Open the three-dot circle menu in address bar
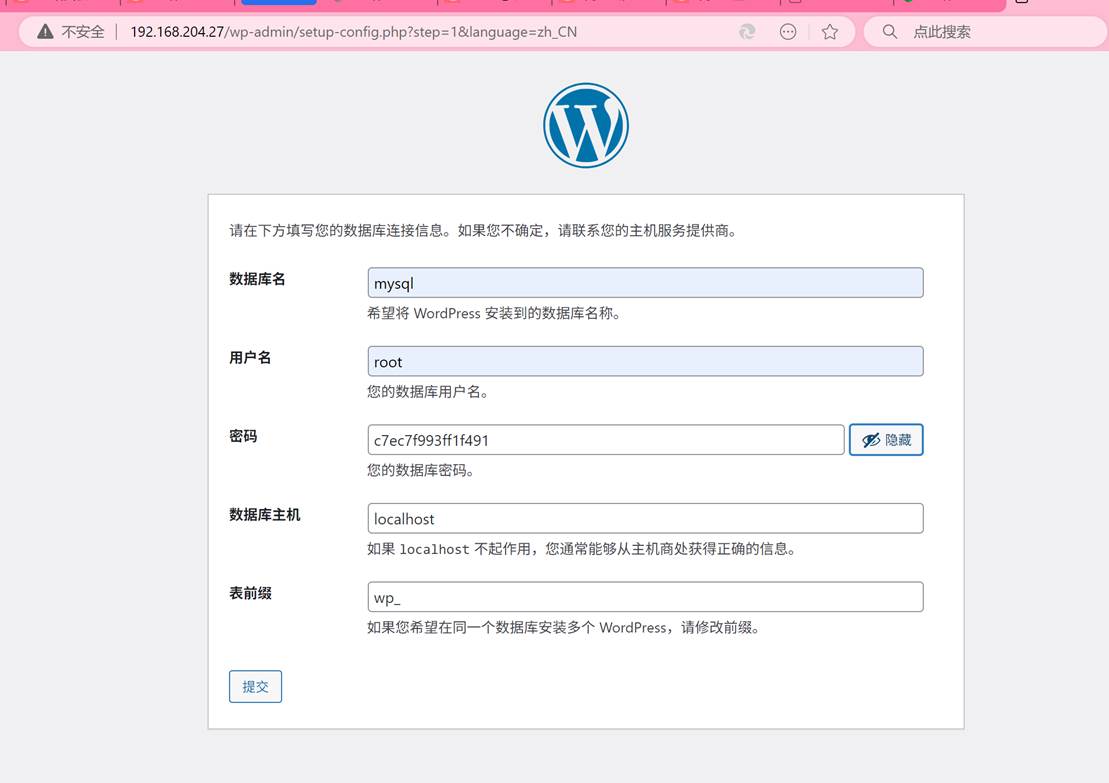 tap(788, 31)
